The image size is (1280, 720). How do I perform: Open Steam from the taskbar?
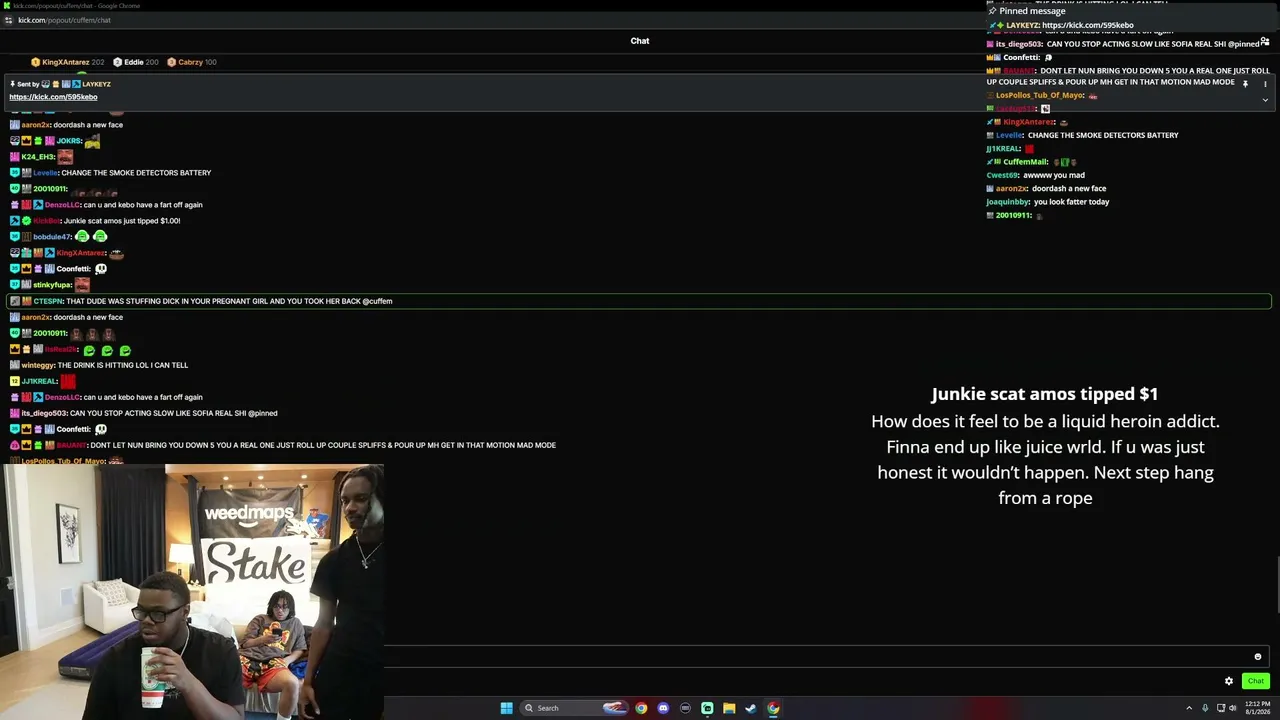pos(751,708)
